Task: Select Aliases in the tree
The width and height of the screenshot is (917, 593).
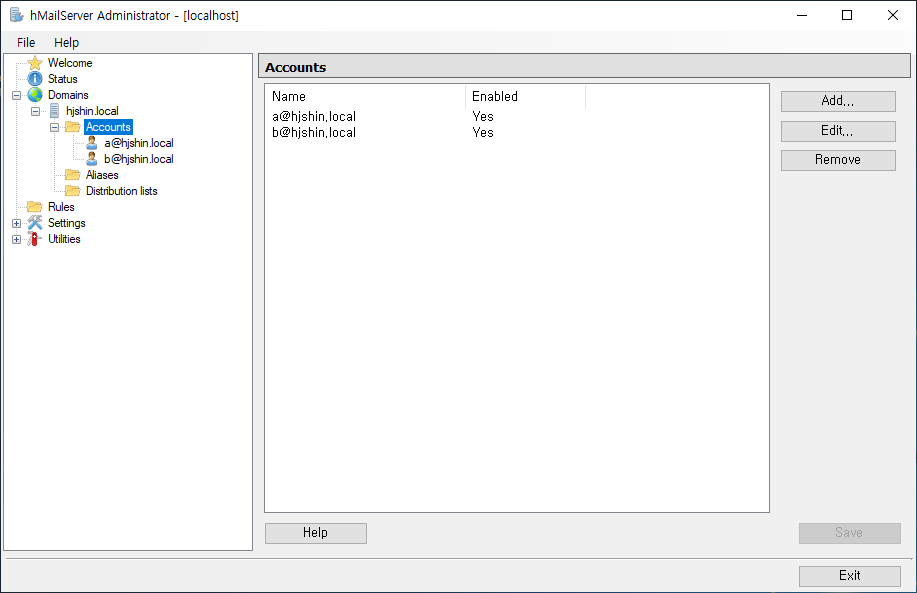Action: coord(102,175)
